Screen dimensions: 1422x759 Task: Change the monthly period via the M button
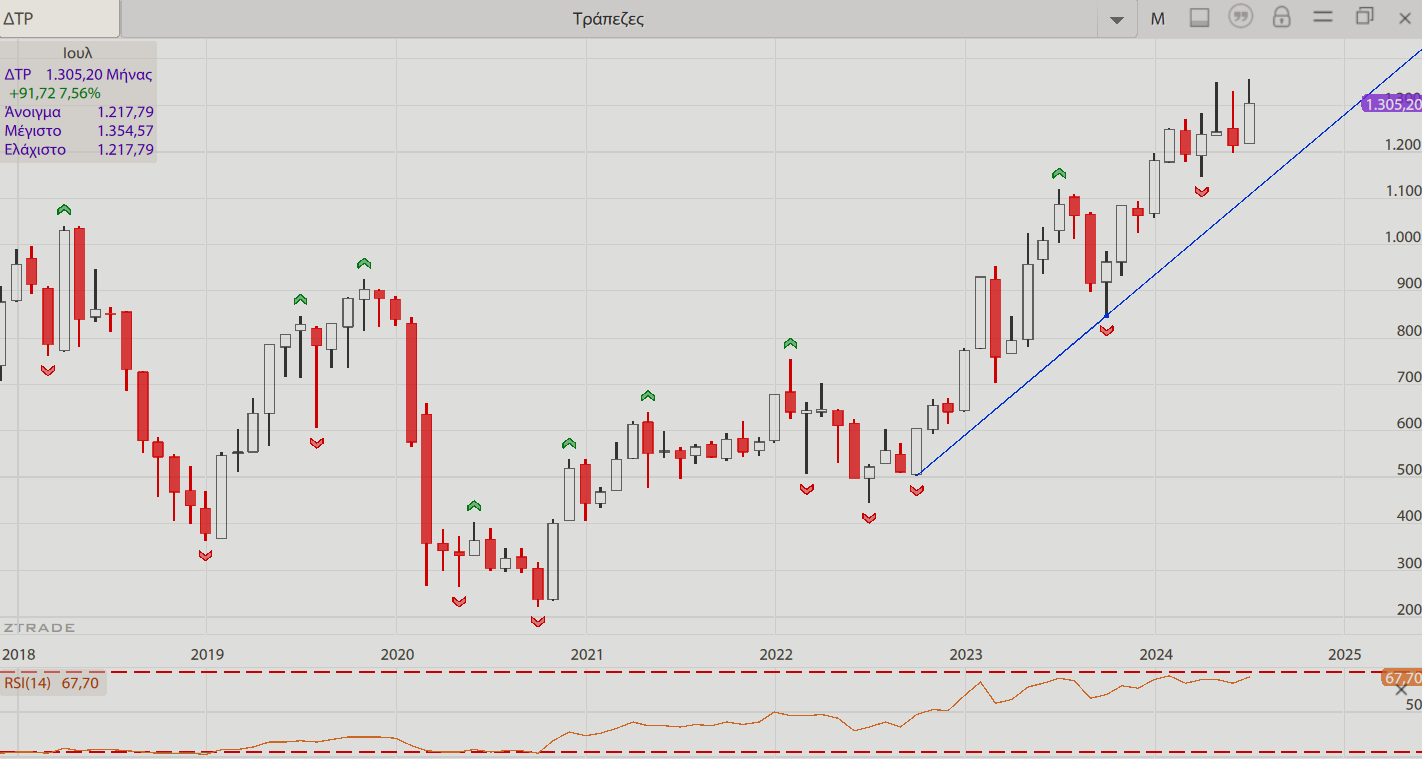click(1158, 18)
